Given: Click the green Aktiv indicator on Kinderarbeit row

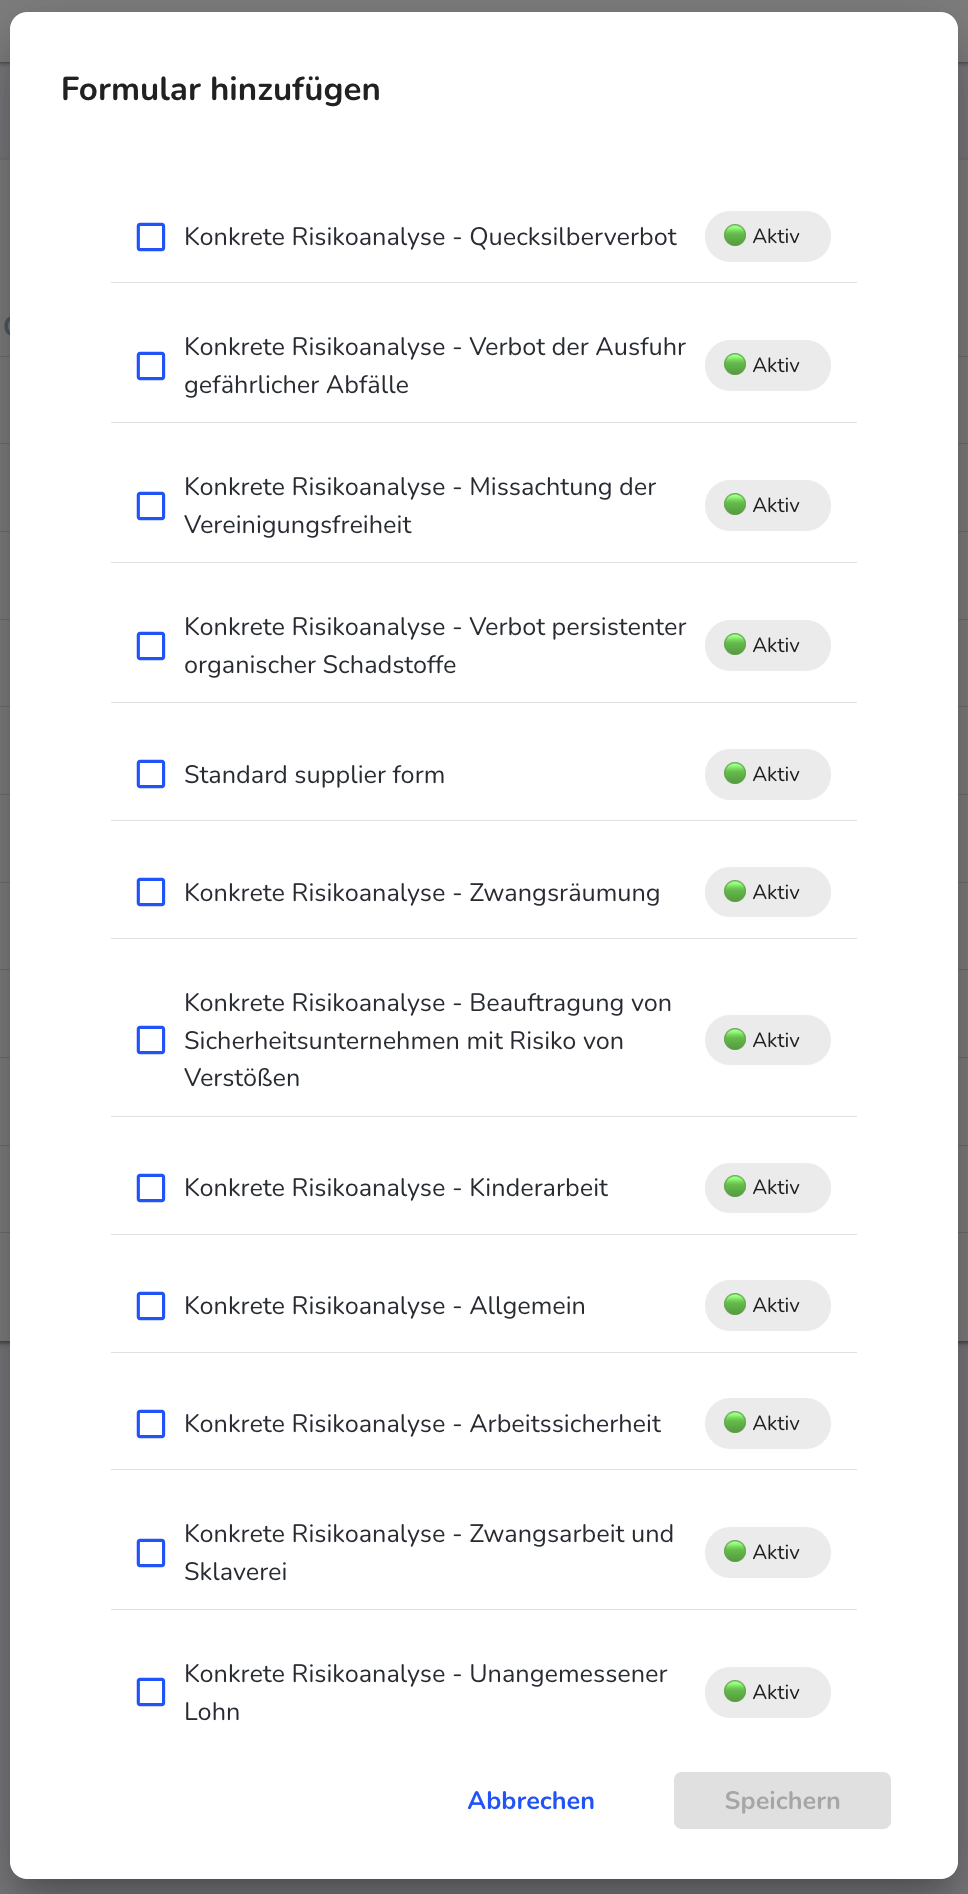Looking at the screenshot, I should coord(737,1188).
